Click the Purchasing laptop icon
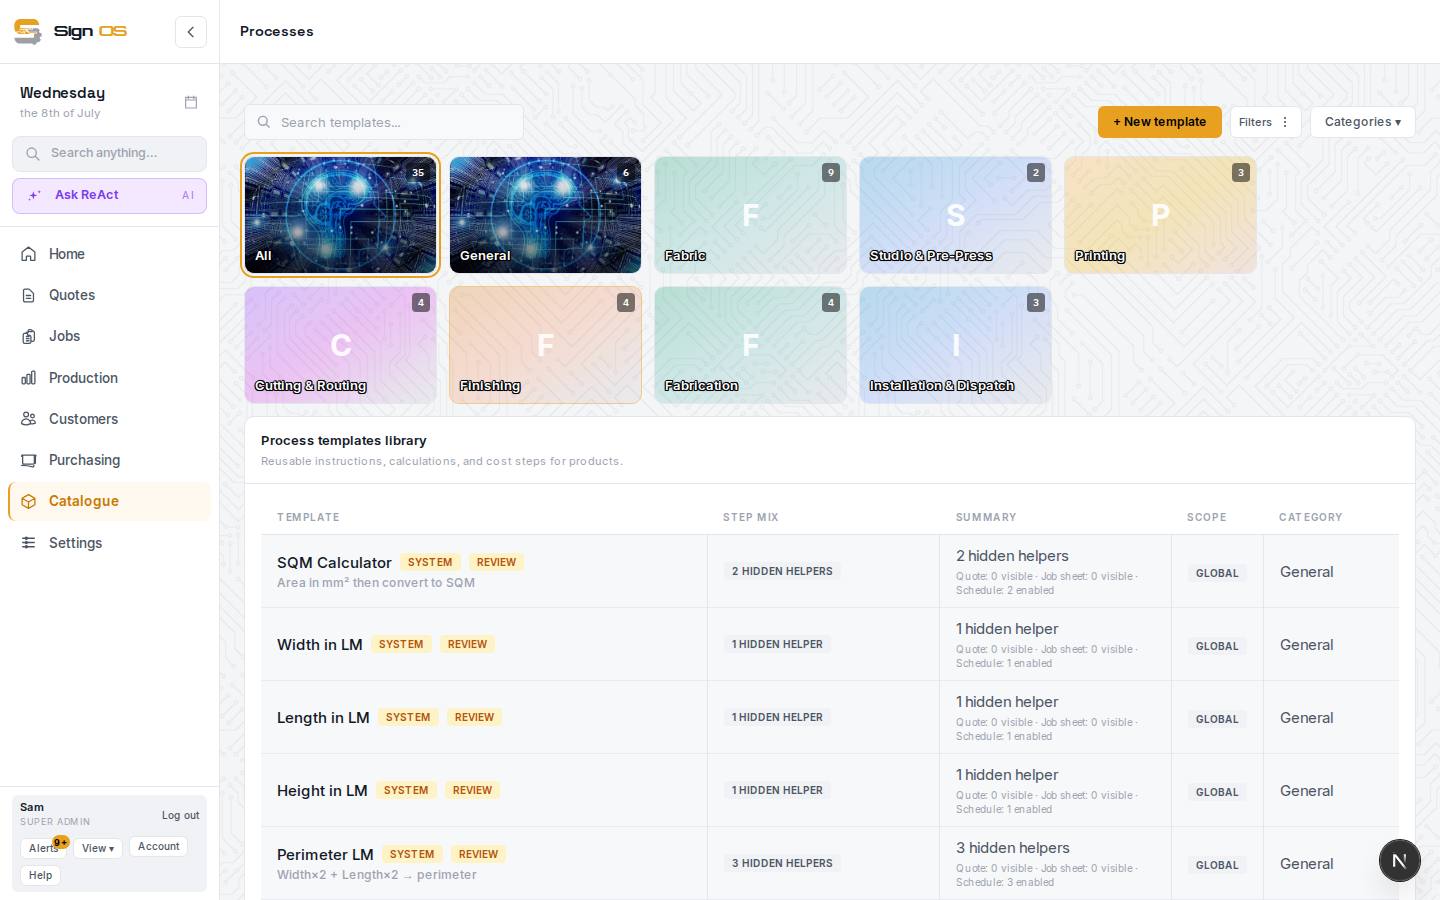 (x=29, y=460)
